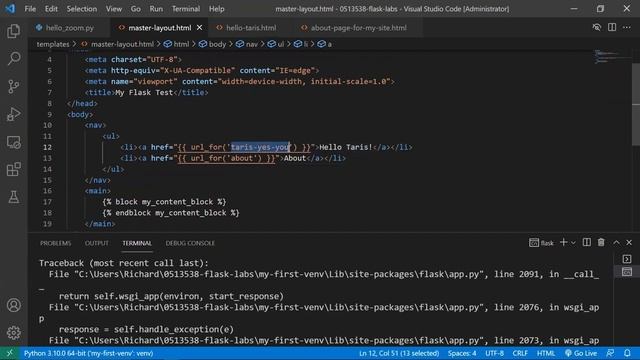This screenshot has width=640, height=360.
Task: Click the nav breadcrumb item
Action: point(247,44)
